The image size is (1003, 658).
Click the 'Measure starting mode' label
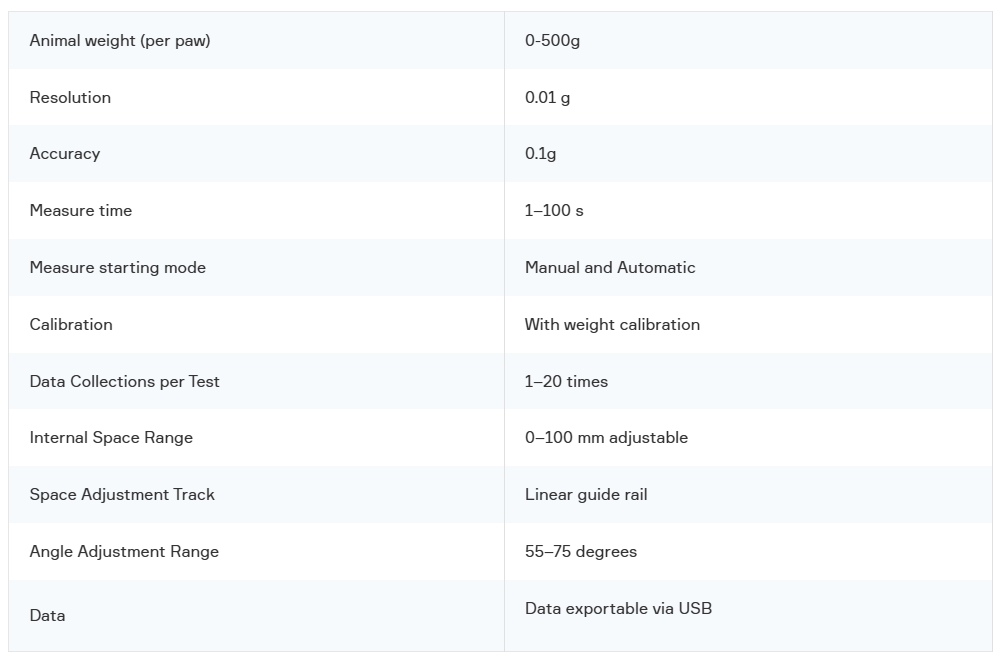click(118, 268)
